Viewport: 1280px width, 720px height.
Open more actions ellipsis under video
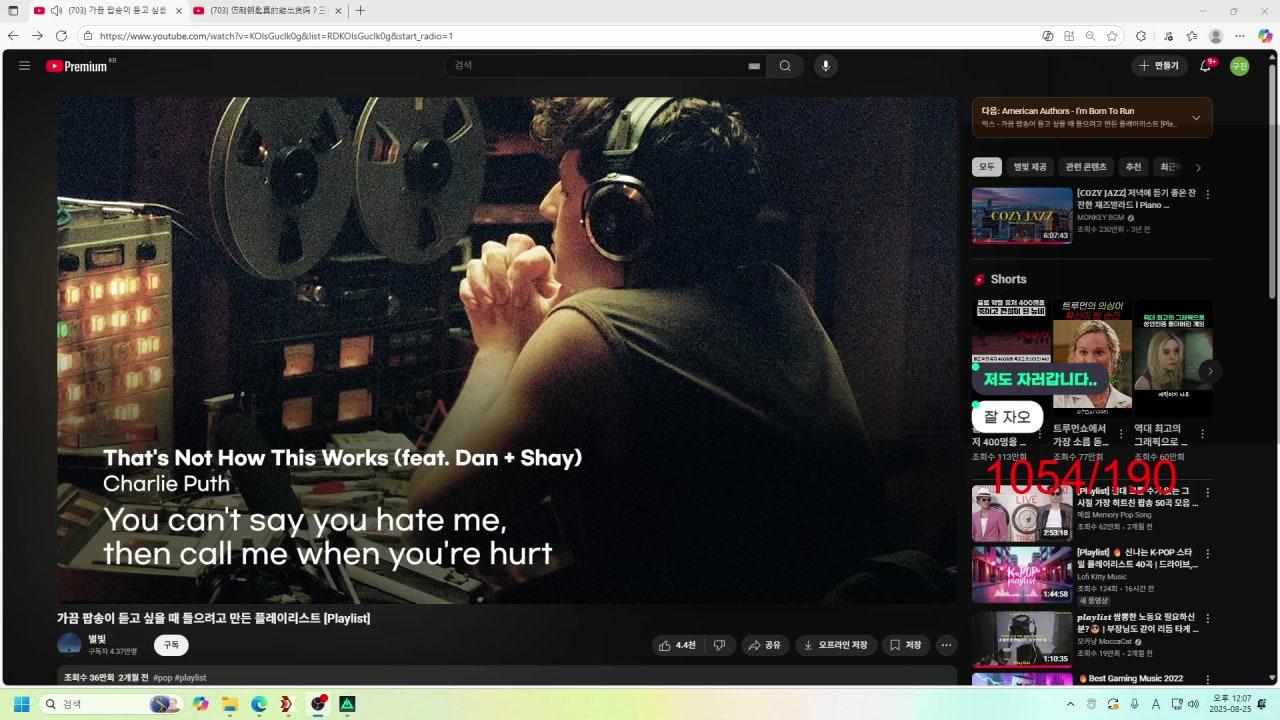coord(946,645)
